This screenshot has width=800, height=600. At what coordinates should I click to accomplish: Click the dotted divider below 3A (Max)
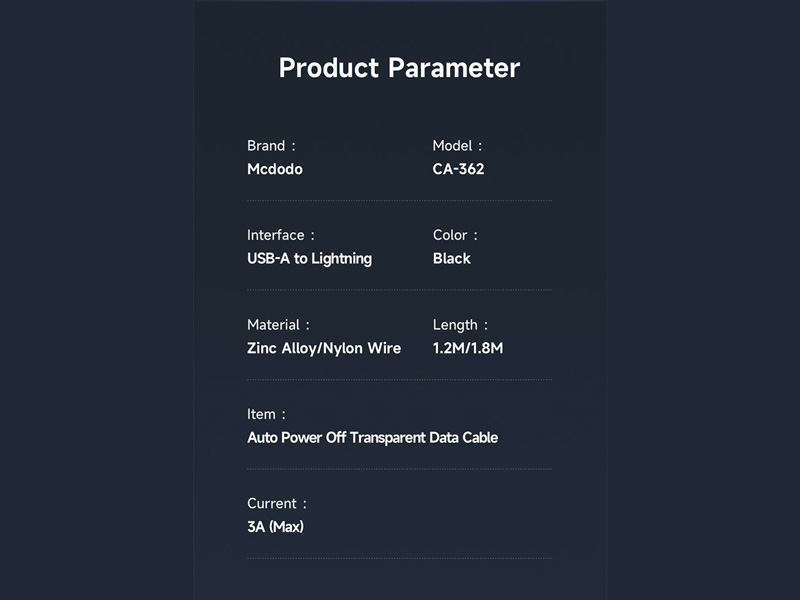pos(399,559)
